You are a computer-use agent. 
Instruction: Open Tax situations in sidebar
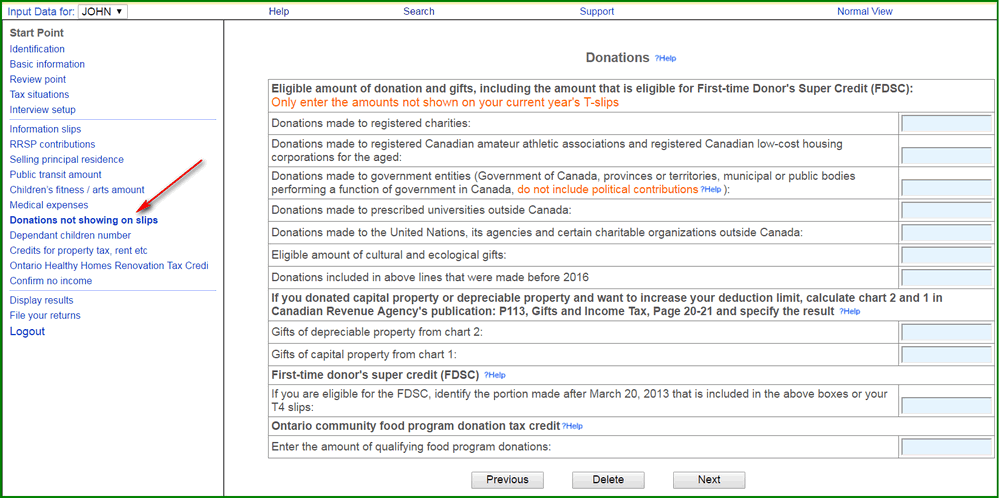click(40, 95)
